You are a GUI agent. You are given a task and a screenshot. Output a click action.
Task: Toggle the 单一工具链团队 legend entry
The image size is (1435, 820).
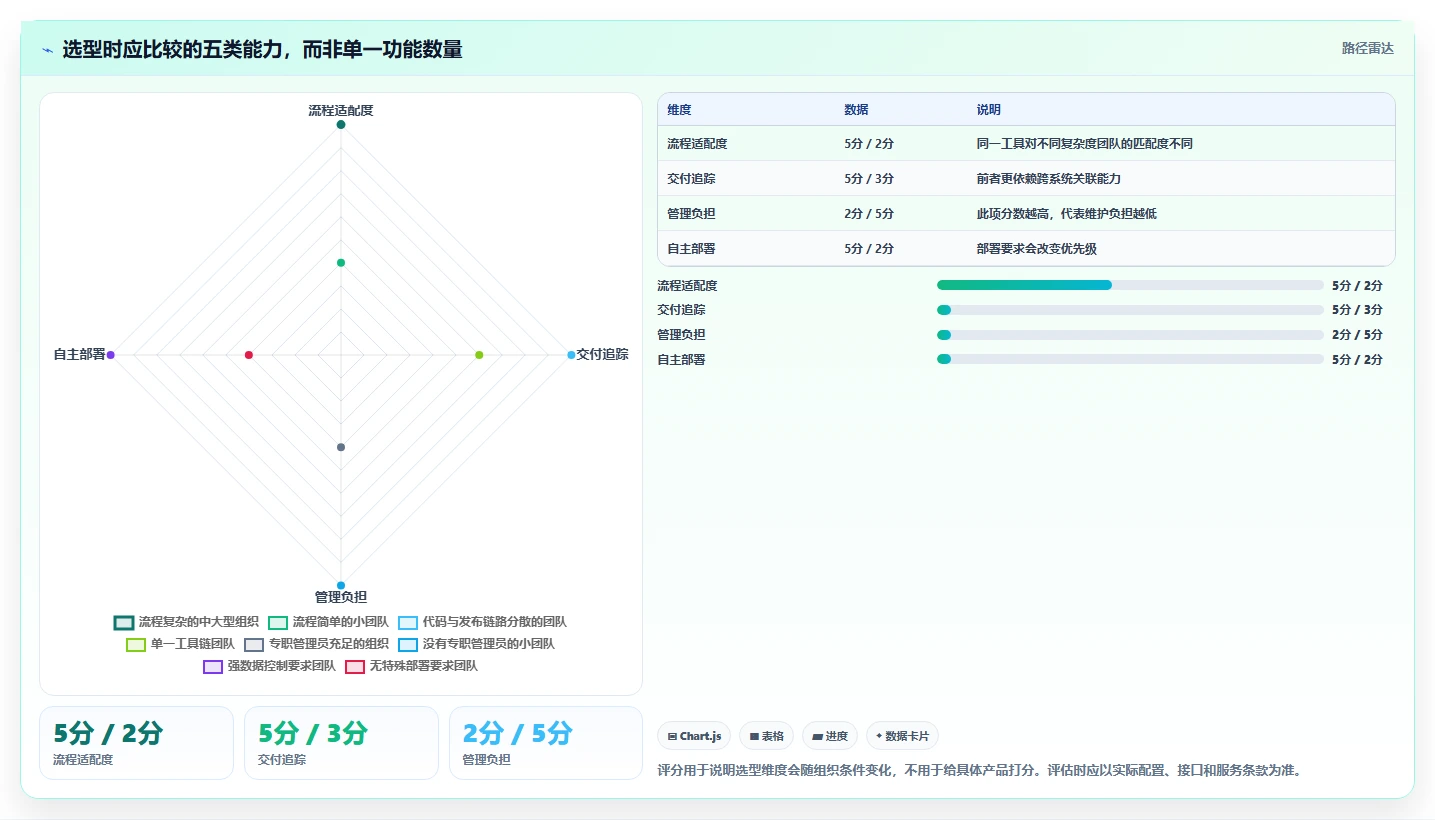(x=180, y=644)
